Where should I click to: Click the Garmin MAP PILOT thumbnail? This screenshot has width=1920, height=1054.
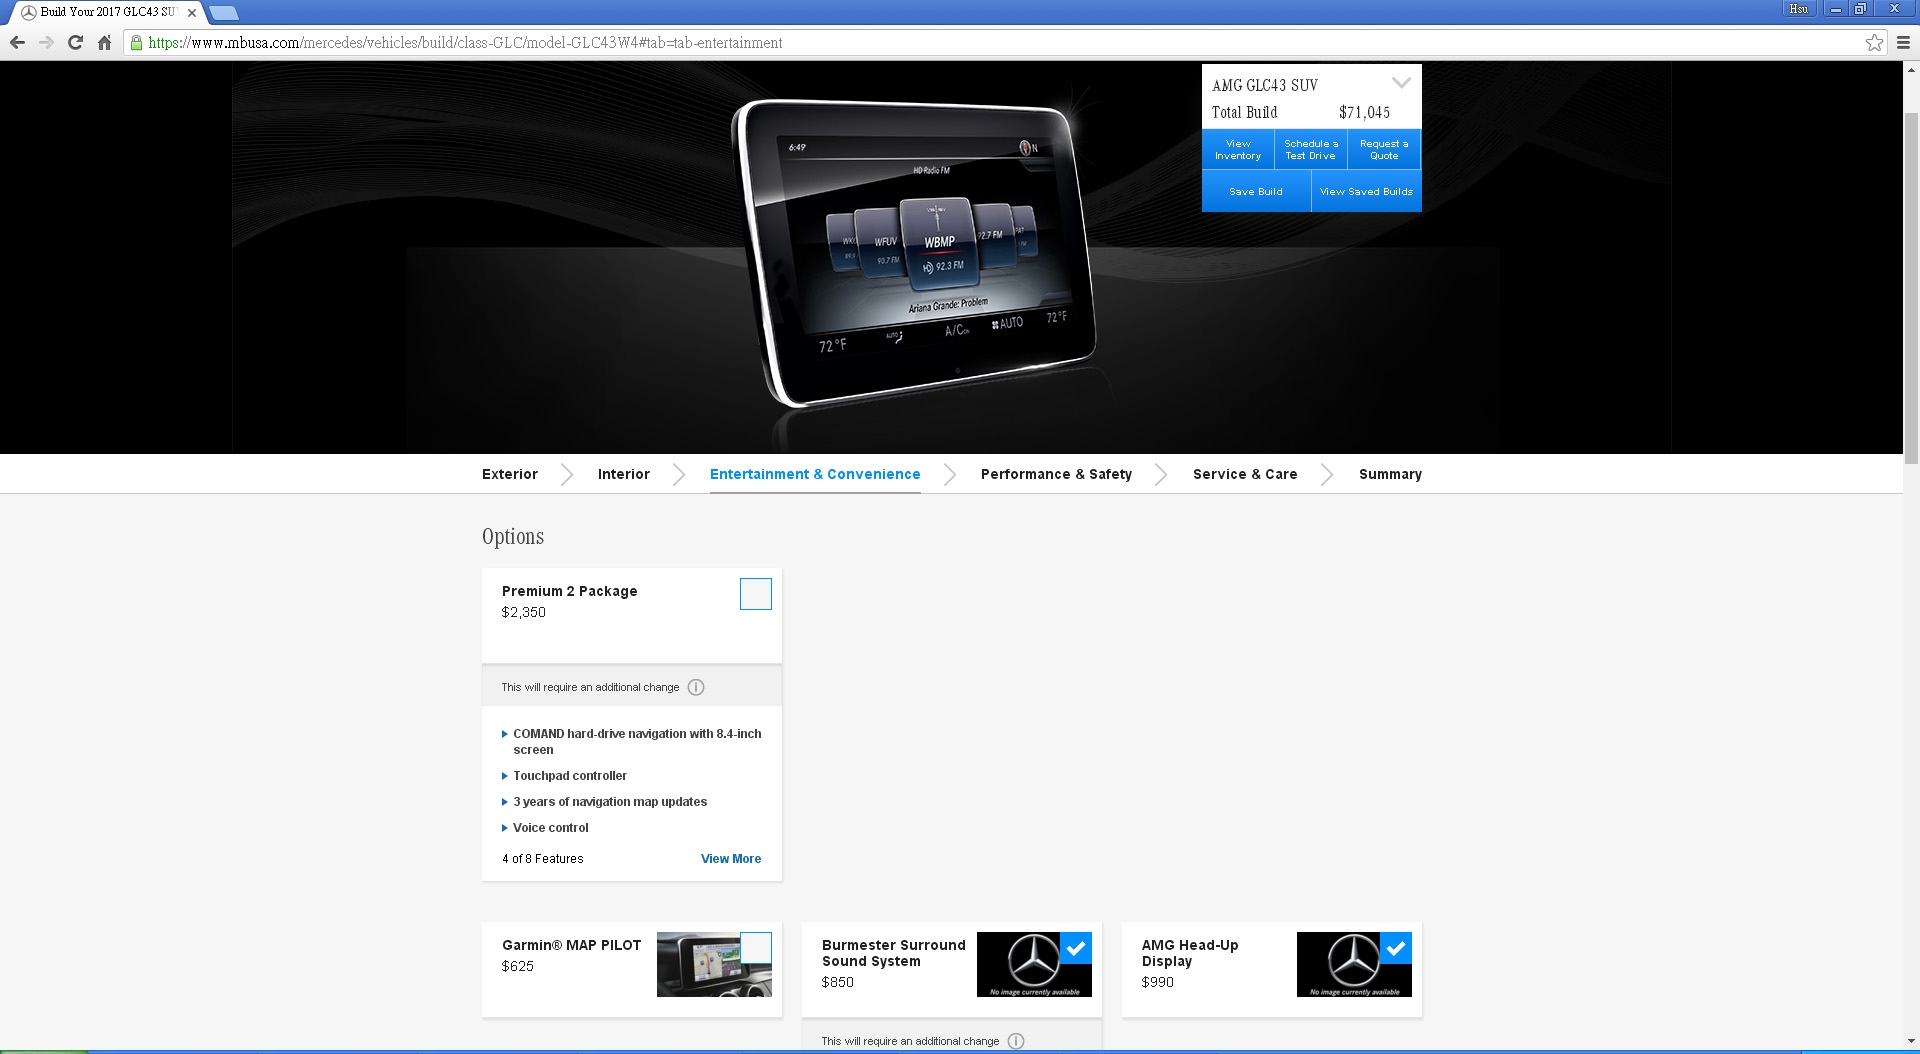(714, 965)
